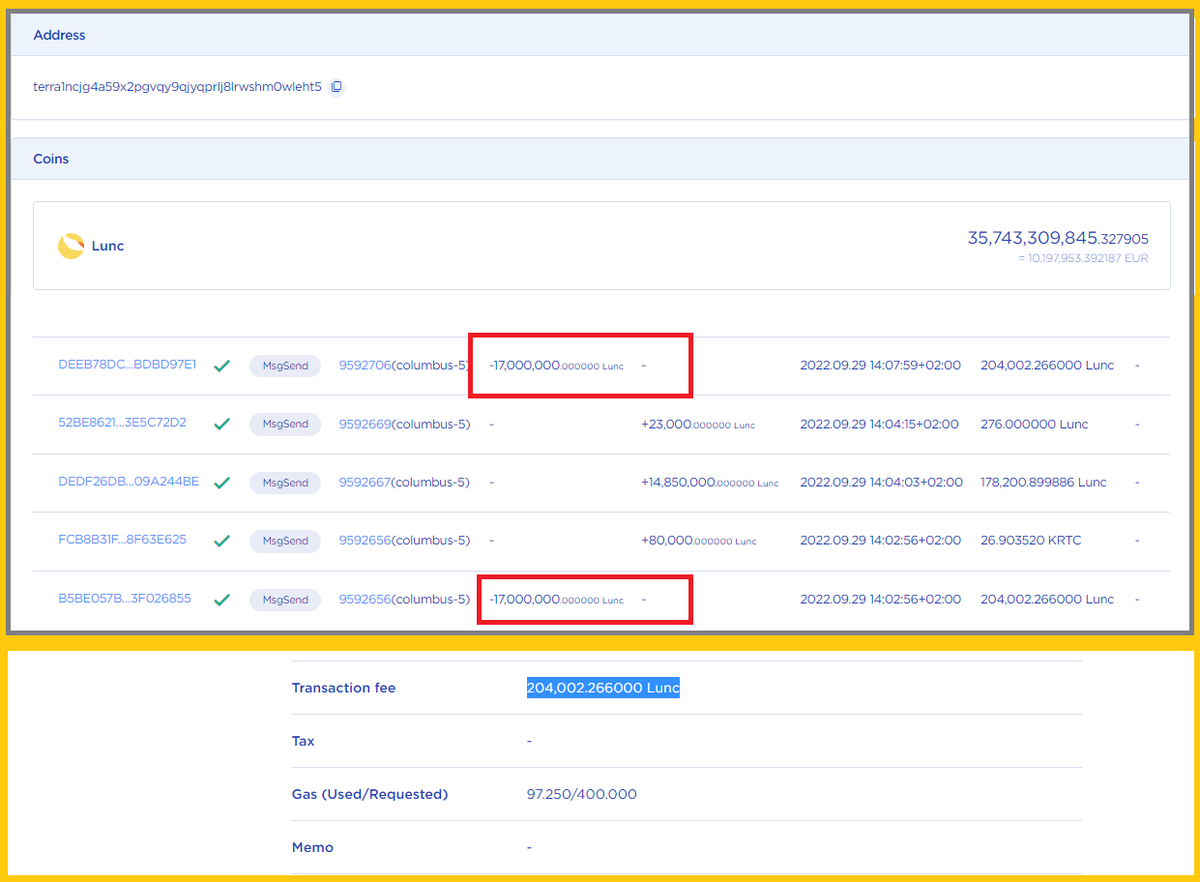Open transaction hash B5BE057B...3F026855
The height and width of the screenshot is (882, 1200).
[124, 599]
